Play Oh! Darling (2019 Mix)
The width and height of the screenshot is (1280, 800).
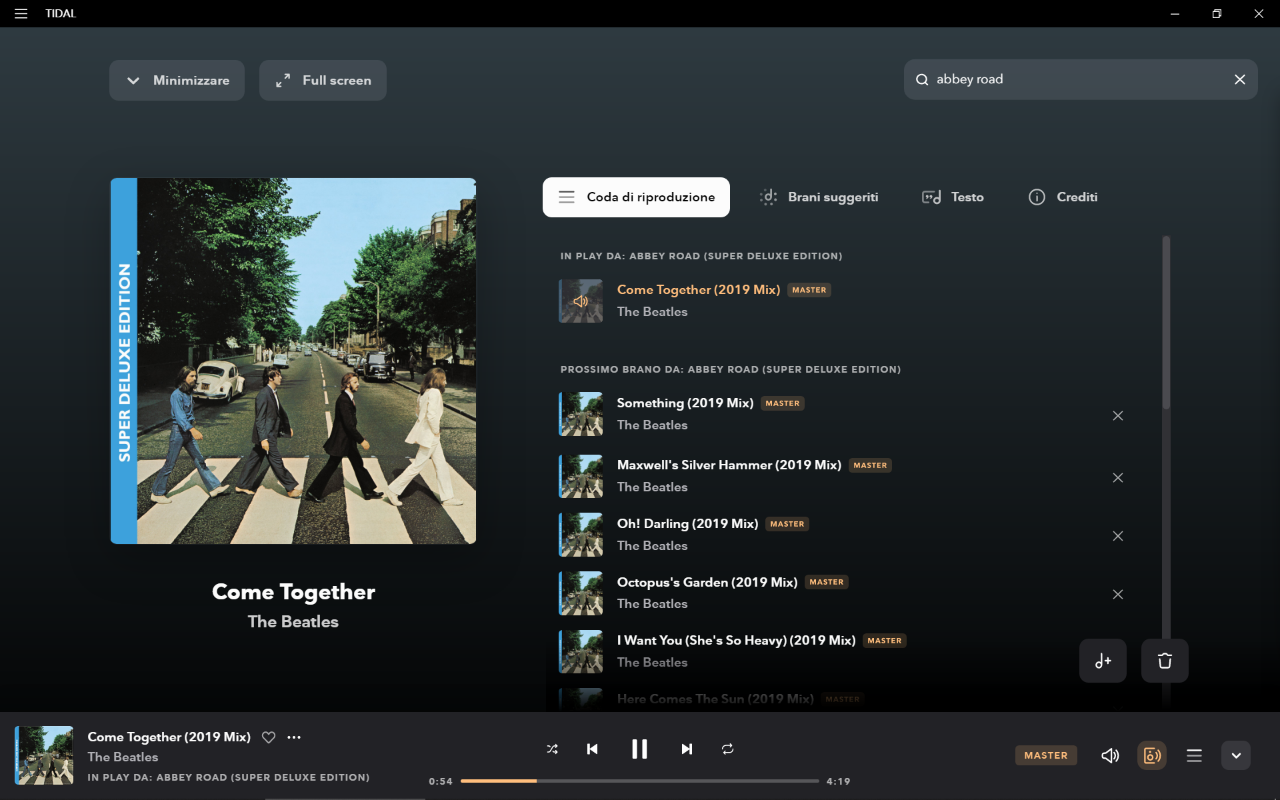click(x=688, y=524)
